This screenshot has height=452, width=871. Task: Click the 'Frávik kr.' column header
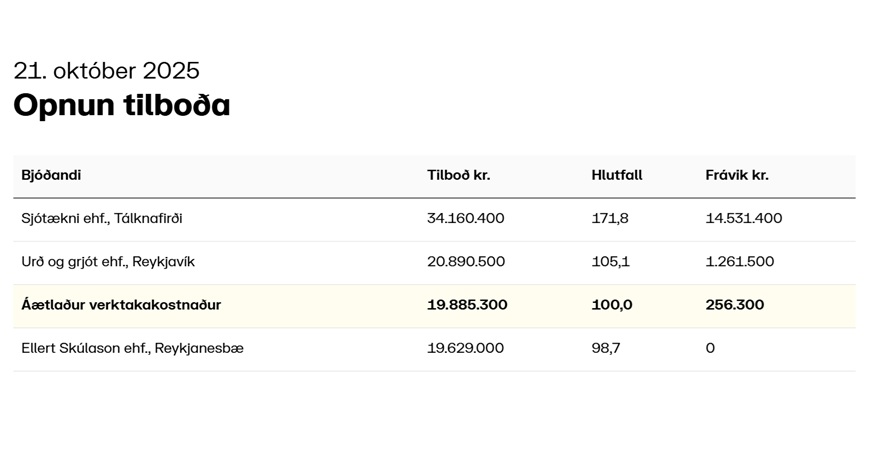pos(736,175)
